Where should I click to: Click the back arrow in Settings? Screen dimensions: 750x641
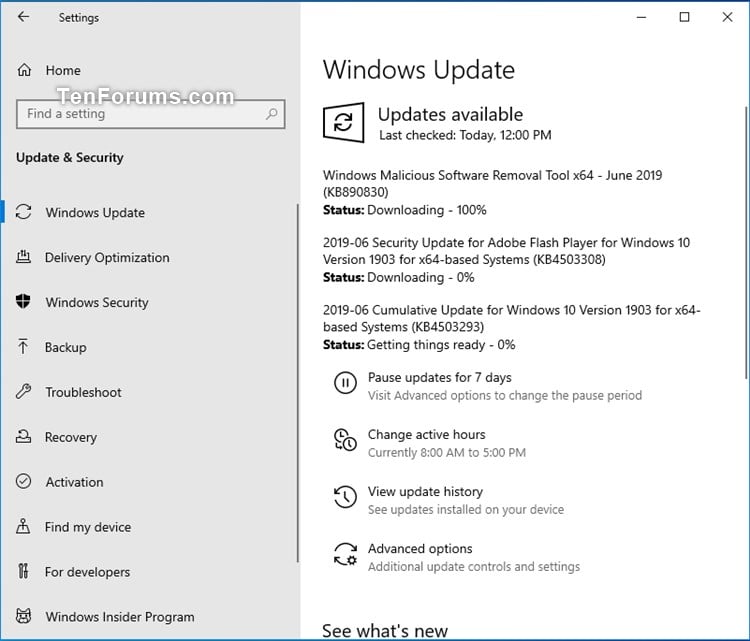point(23,17)
